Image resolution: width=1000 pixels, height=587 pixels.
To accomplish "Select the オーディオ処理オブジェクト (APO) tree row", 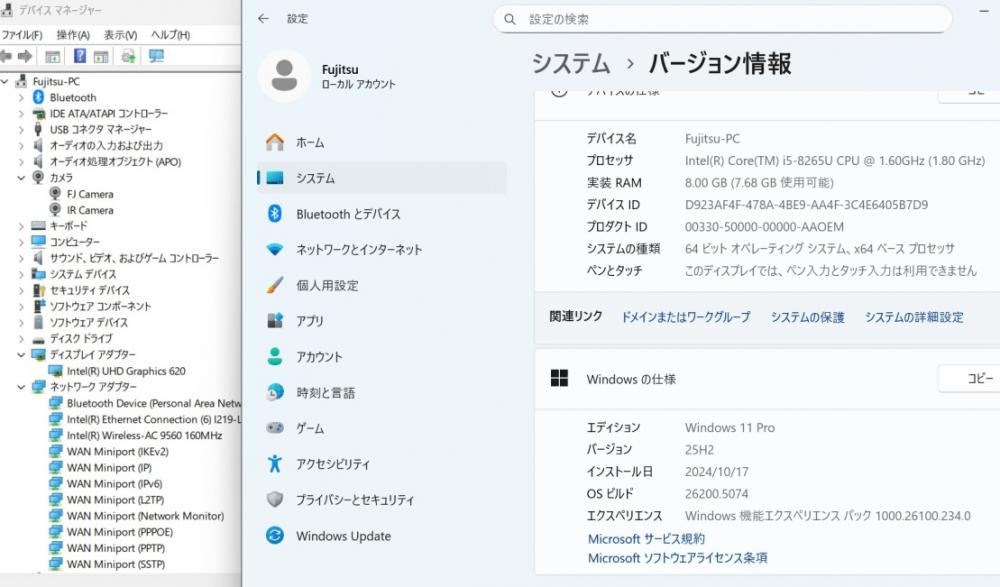I will pos(115,161).
